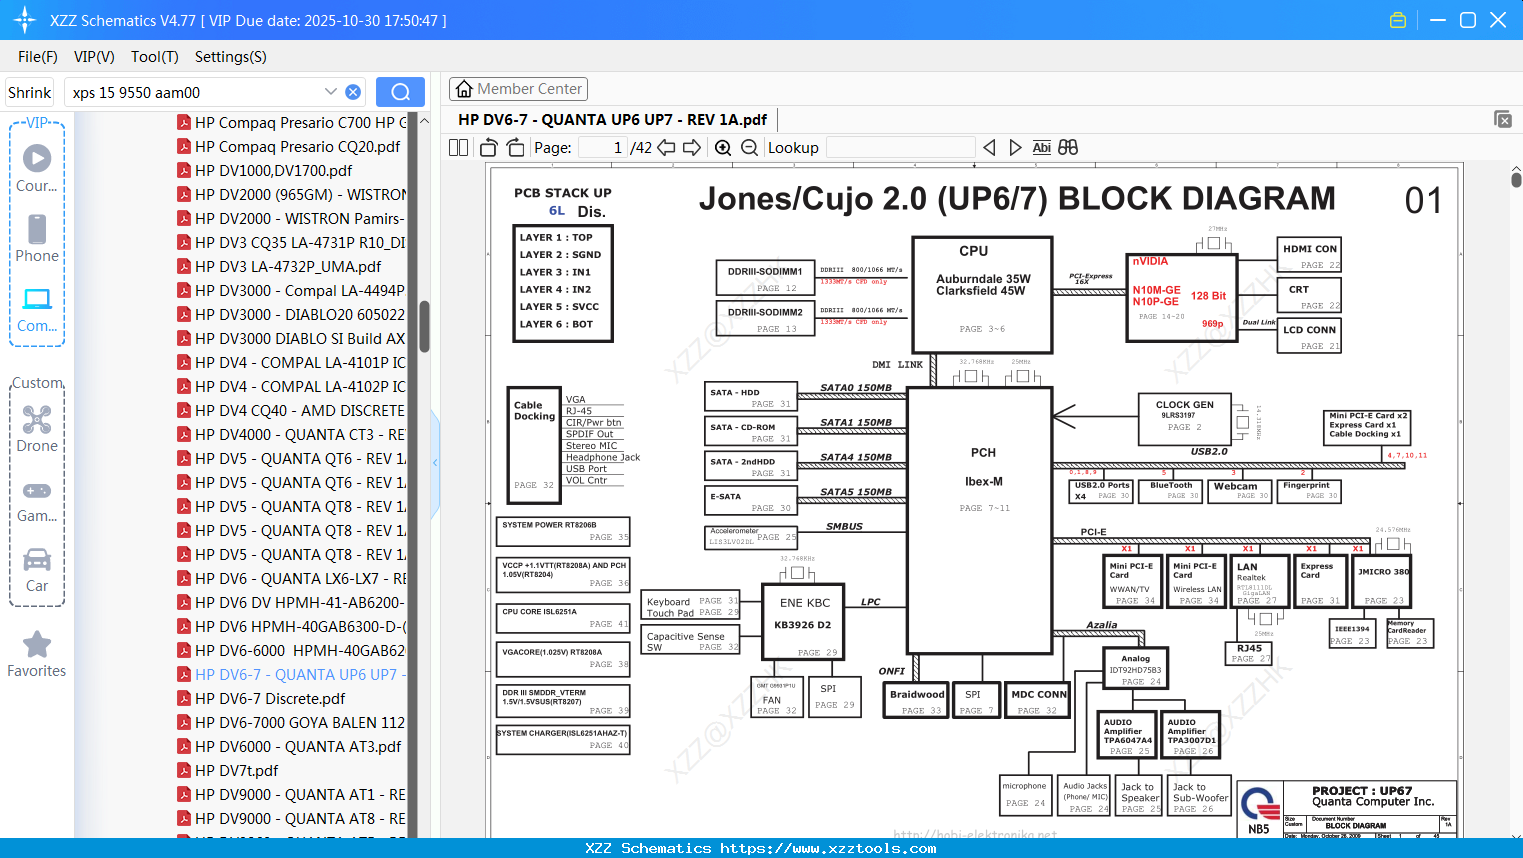Open HP DV6 DV HPMH-41-AB6200 file
Viewport: 1523px width, 858px height.
click(x=291, y=602)
